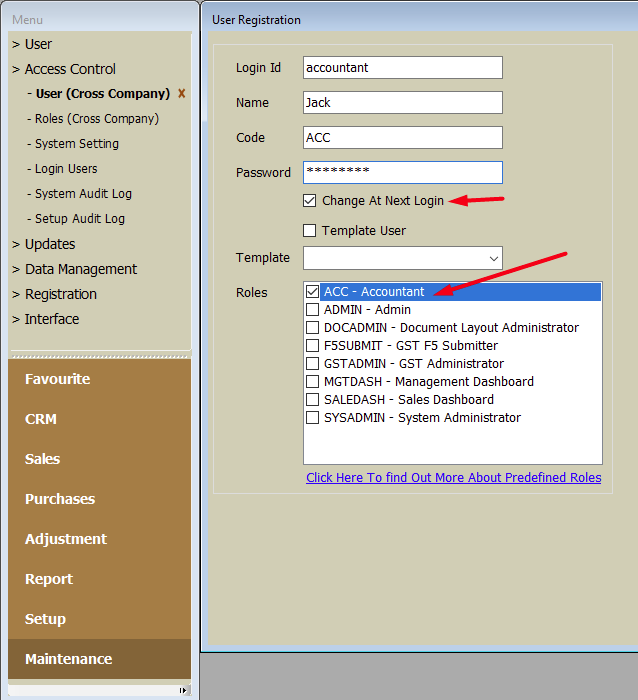Click the Predefined Roles help link

pyautogui.click(x=453, y=478)
